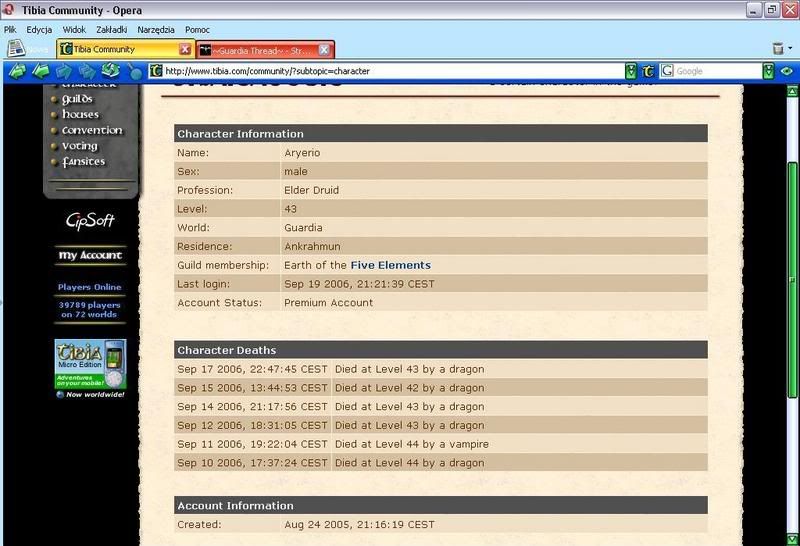Click the Character Deaths section header

click(440, 350)
